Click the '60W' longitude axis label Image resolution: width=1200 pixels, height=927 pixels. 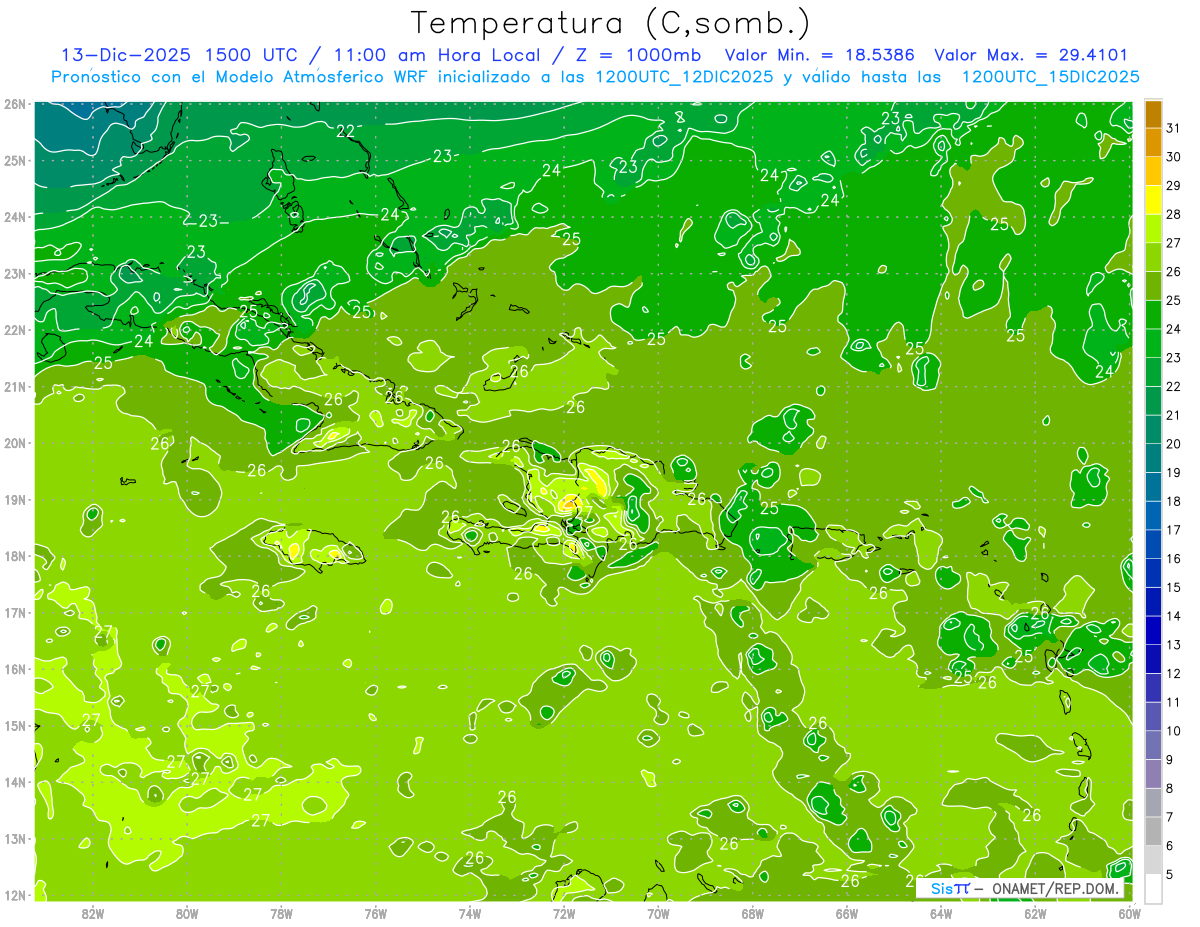pos(1129,913)
